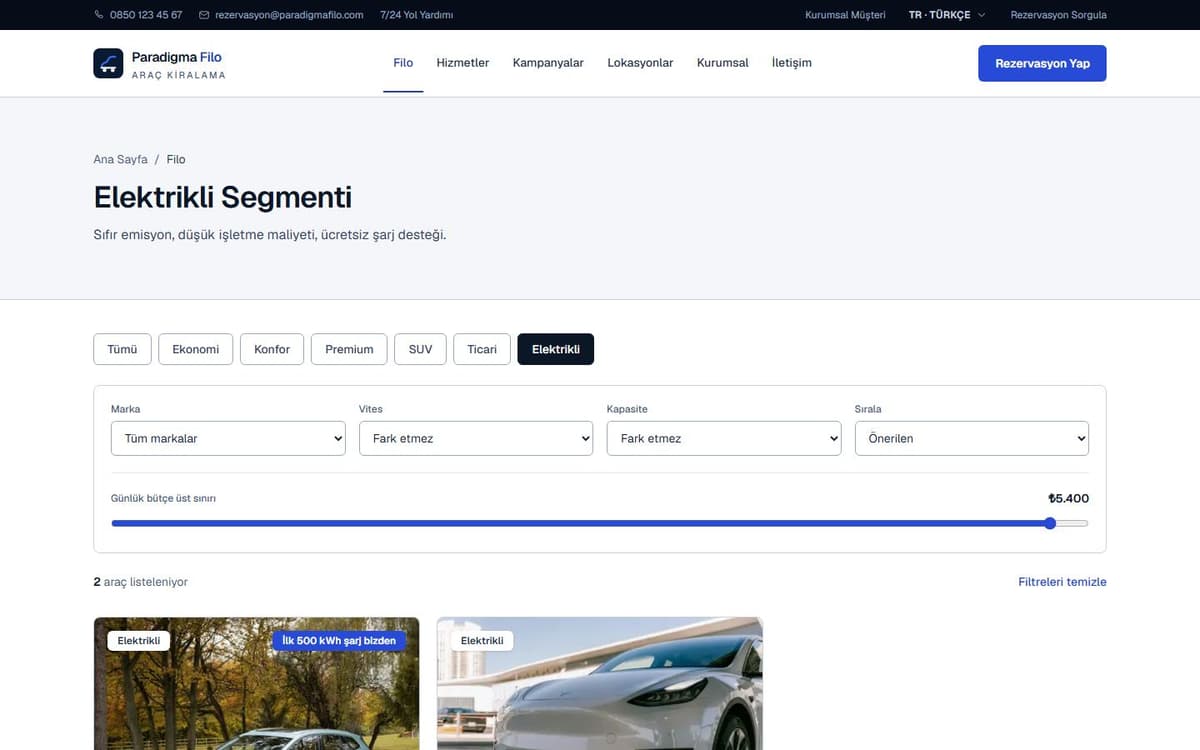Follow the Kurumsal Müşteri link
This screenshot has width=1200, height=750.
[x=845, y=15]
